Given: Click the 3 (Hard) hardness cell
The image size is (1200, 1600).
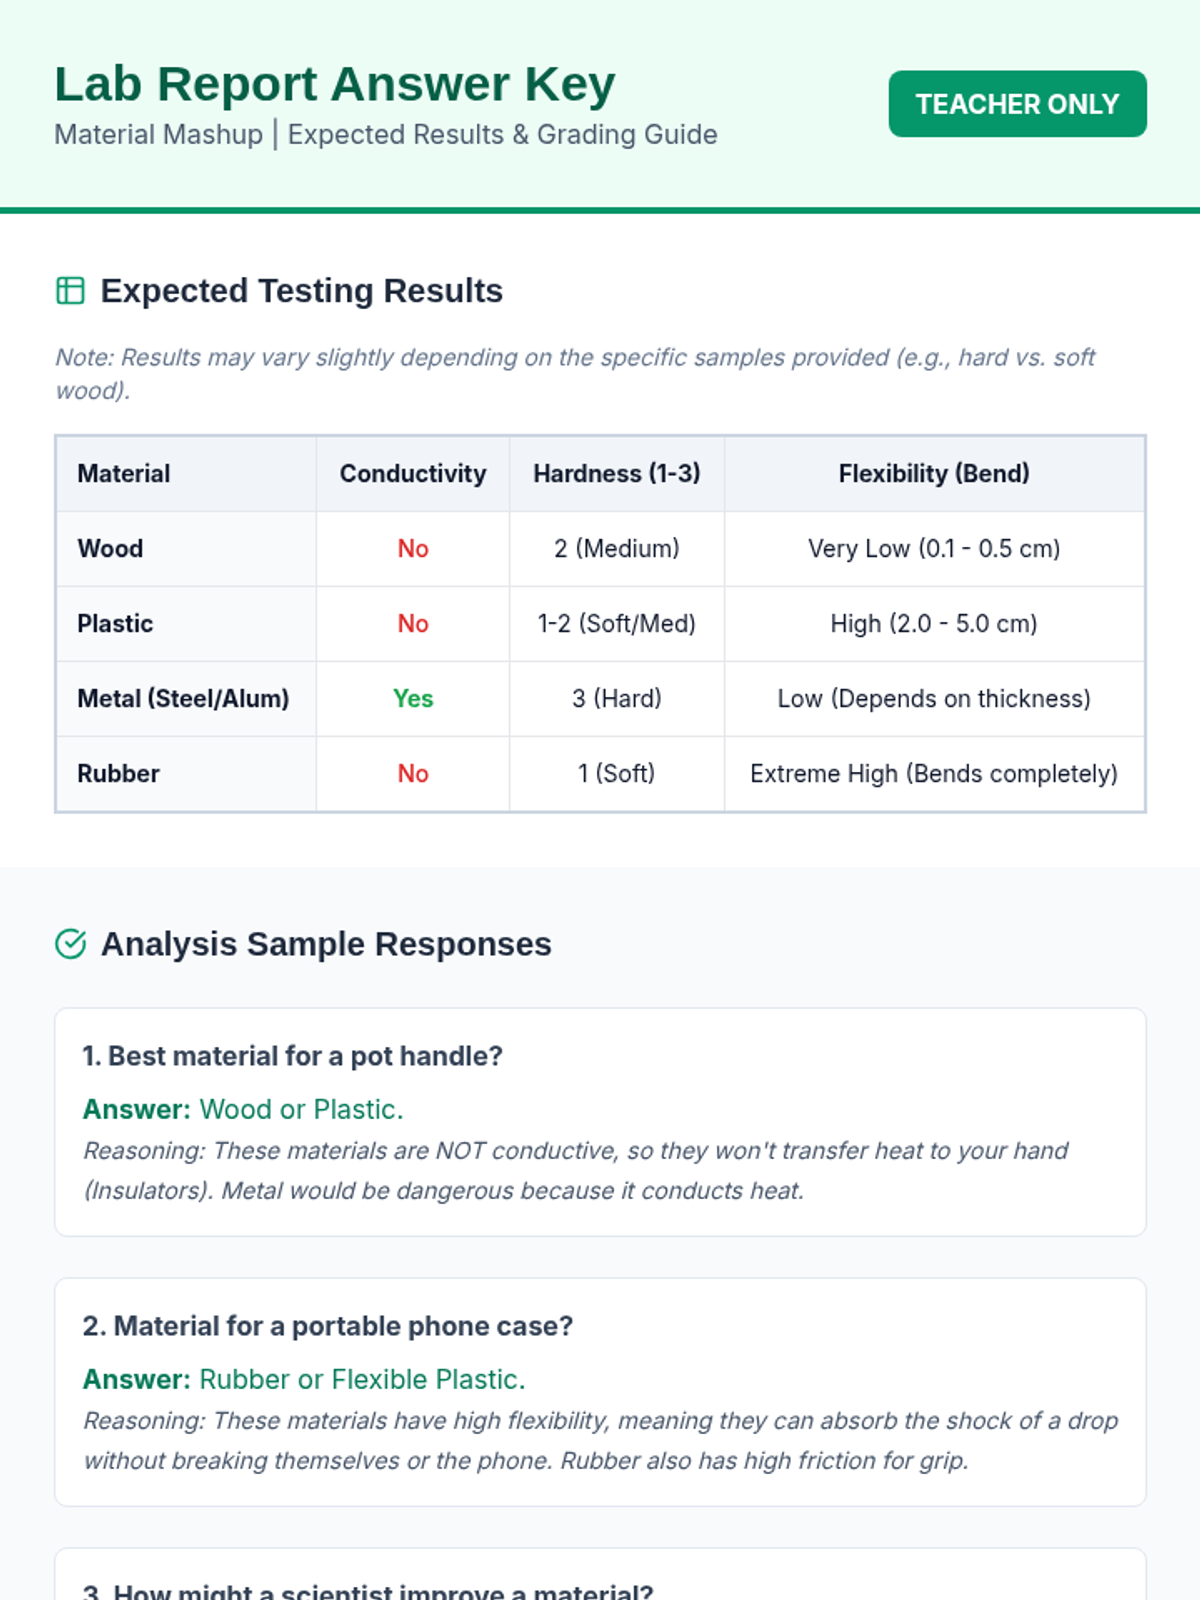Looking at the screenshot, I should tap(616, 699).
